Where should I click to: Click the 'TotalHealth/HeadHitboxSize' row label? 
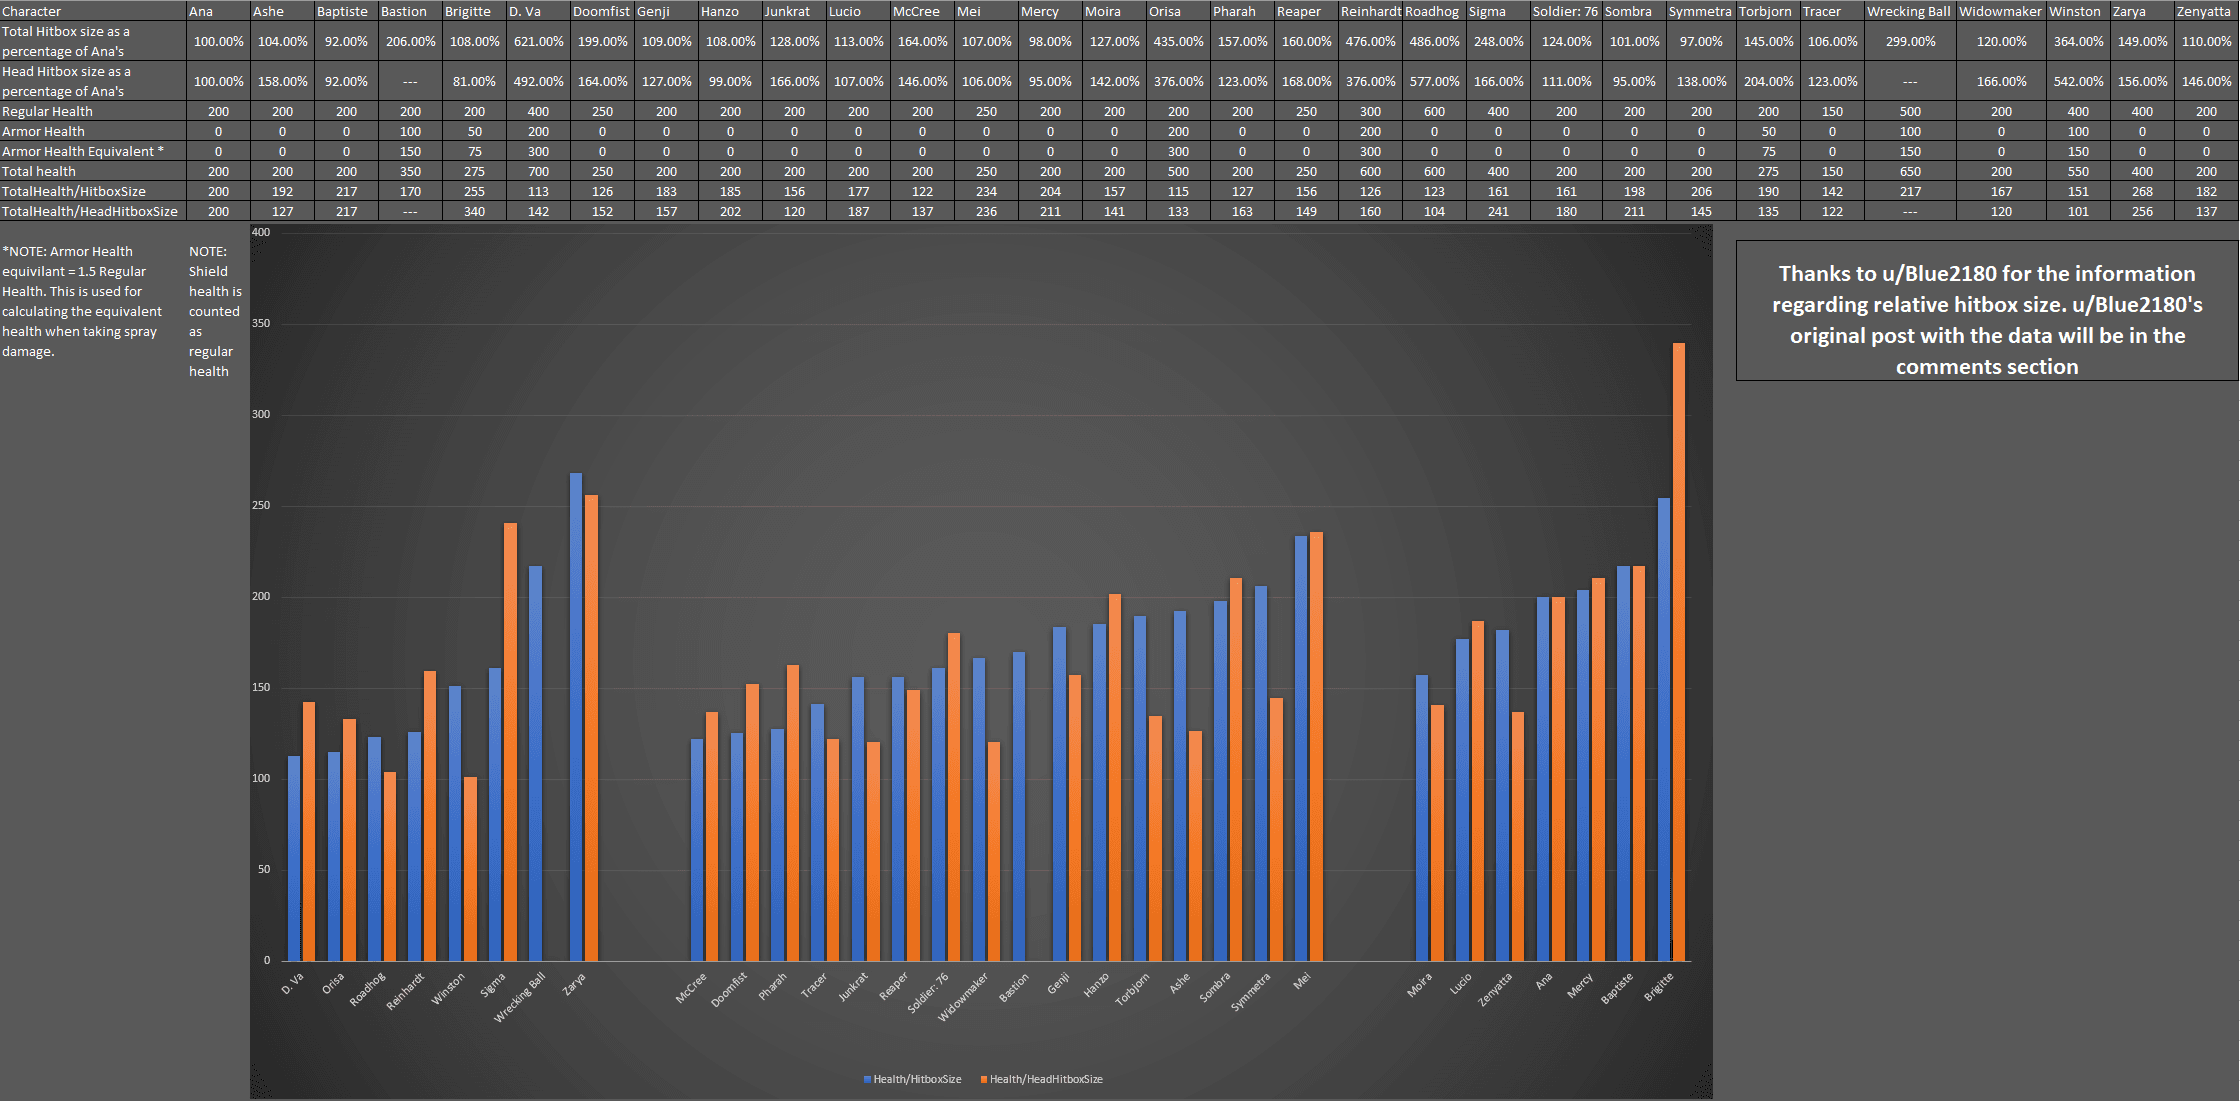(94, 211)
